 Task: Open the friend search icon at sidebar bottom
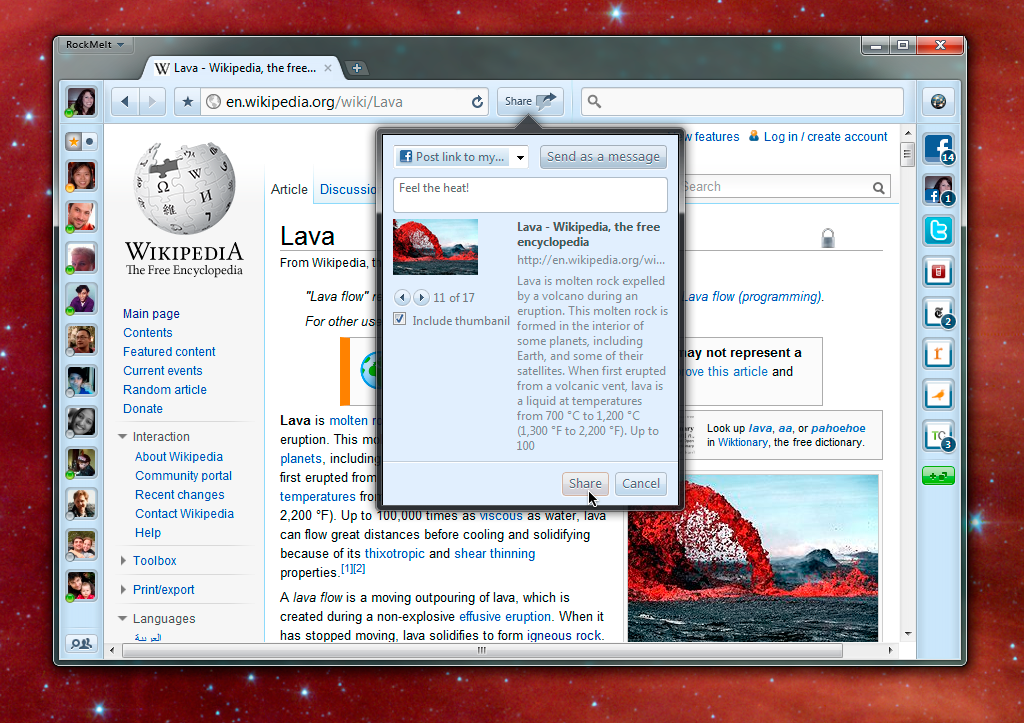click(x=81, y=644)
